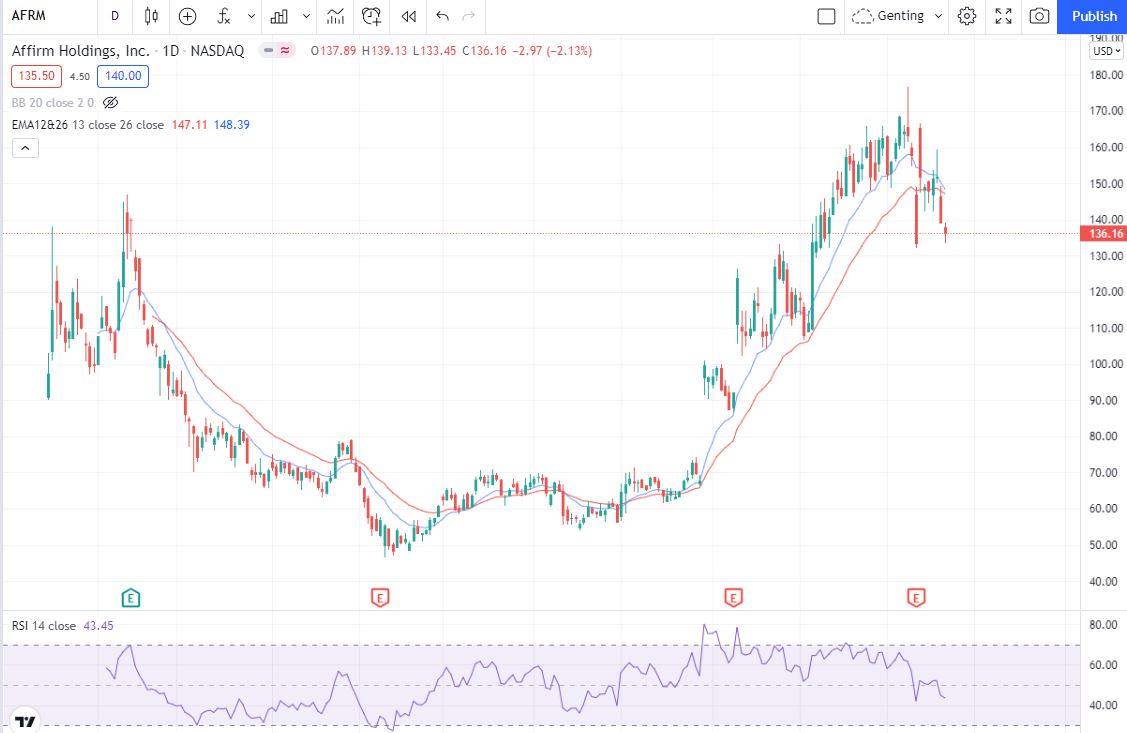The width and height of the screenshot is (1127, 733).
Task: Open the chevron dropdown beside the bar chart icon
Action: [306, 16]
